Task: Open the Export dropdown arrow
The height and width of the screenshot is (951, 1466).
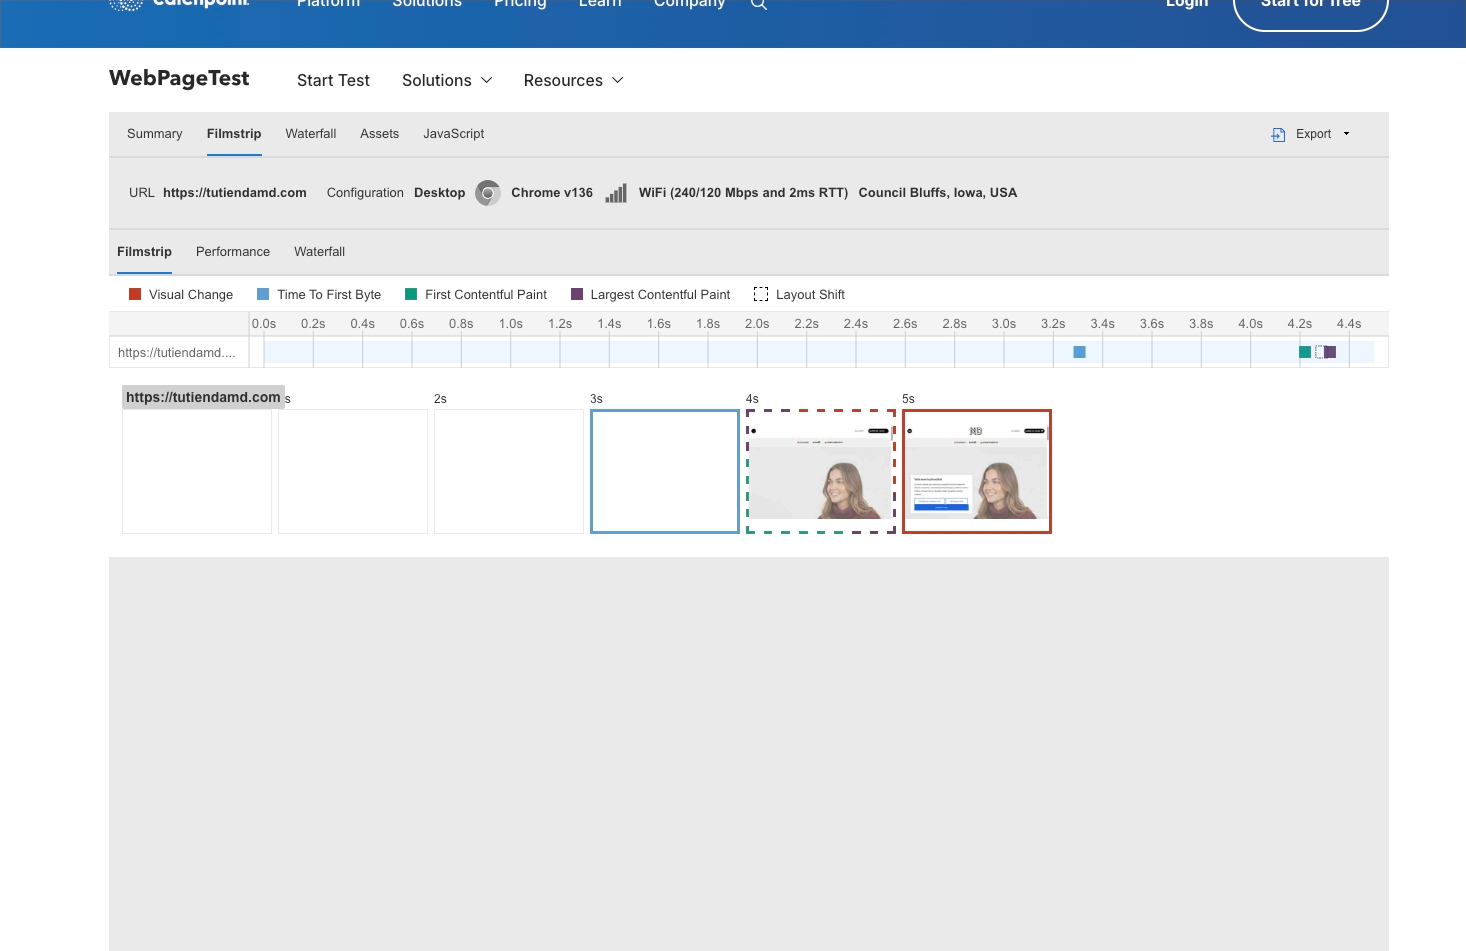Action: point(1346,134)
